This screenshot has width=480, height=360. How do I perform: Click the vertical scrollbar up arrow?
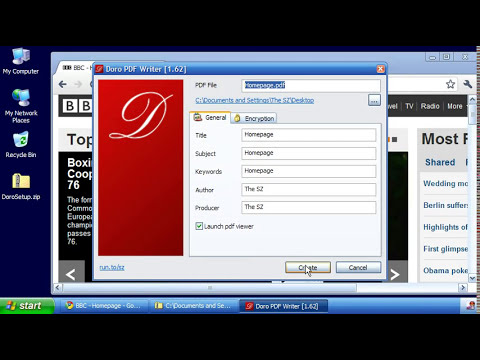472,99
